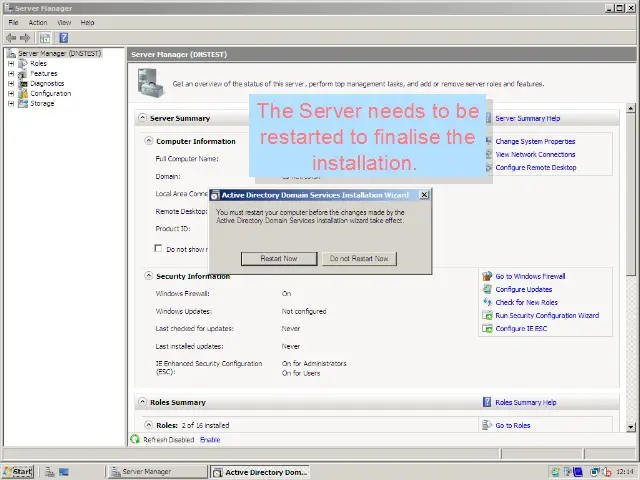
Task: Open Run Security Configuration Wizard link
Action: [x=547, y=316]
